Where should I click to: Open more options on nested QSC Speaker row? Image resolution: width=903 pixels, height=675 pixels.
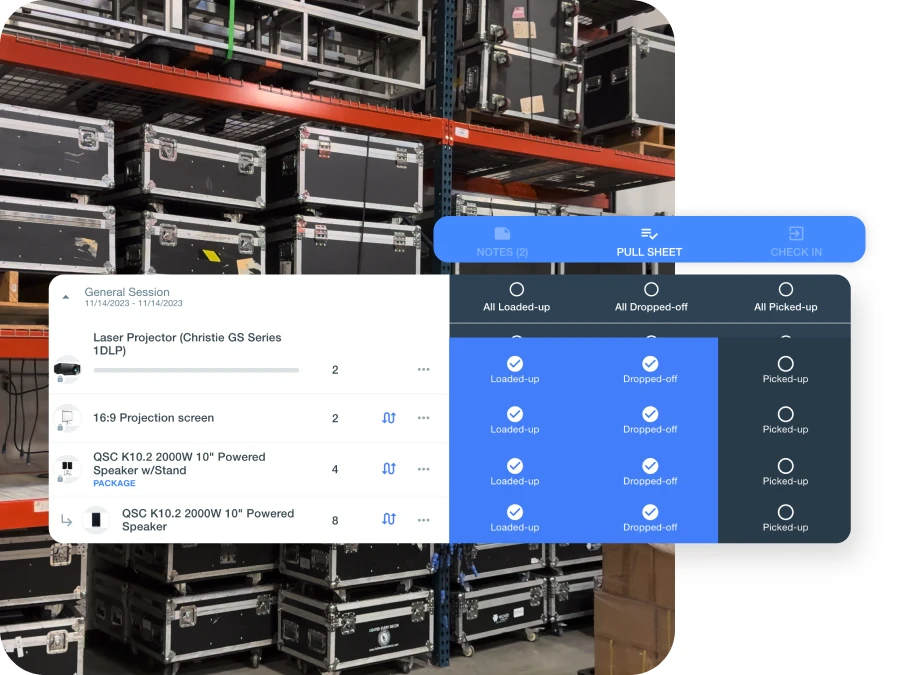pyautogui.click(x=424, y=519)
